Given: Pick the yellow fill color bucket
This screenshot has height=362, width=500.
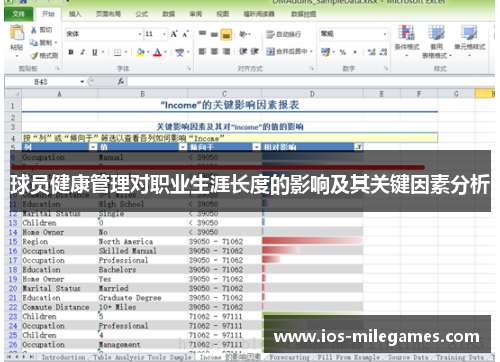Looking at the screenshot, I should 140,52.
